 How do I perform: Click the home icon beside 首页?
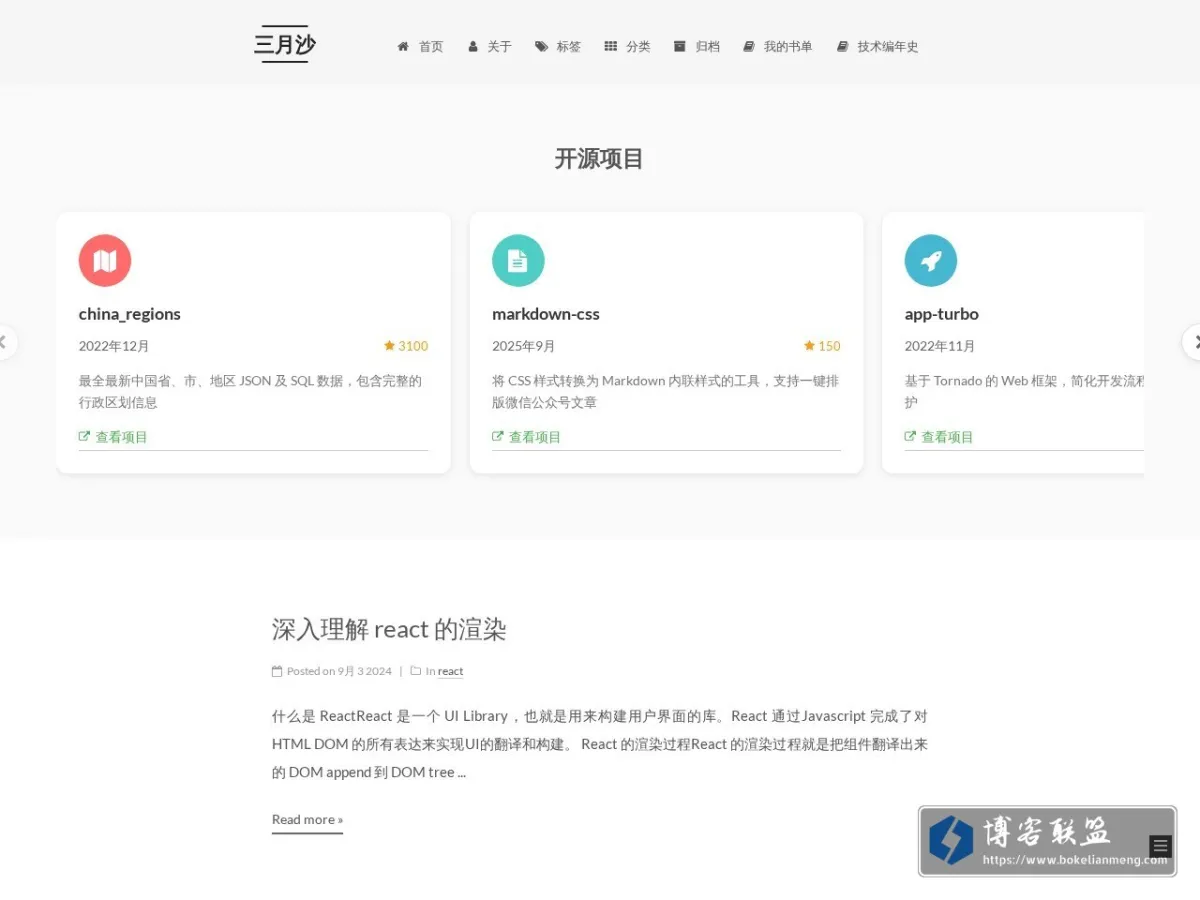403,47
